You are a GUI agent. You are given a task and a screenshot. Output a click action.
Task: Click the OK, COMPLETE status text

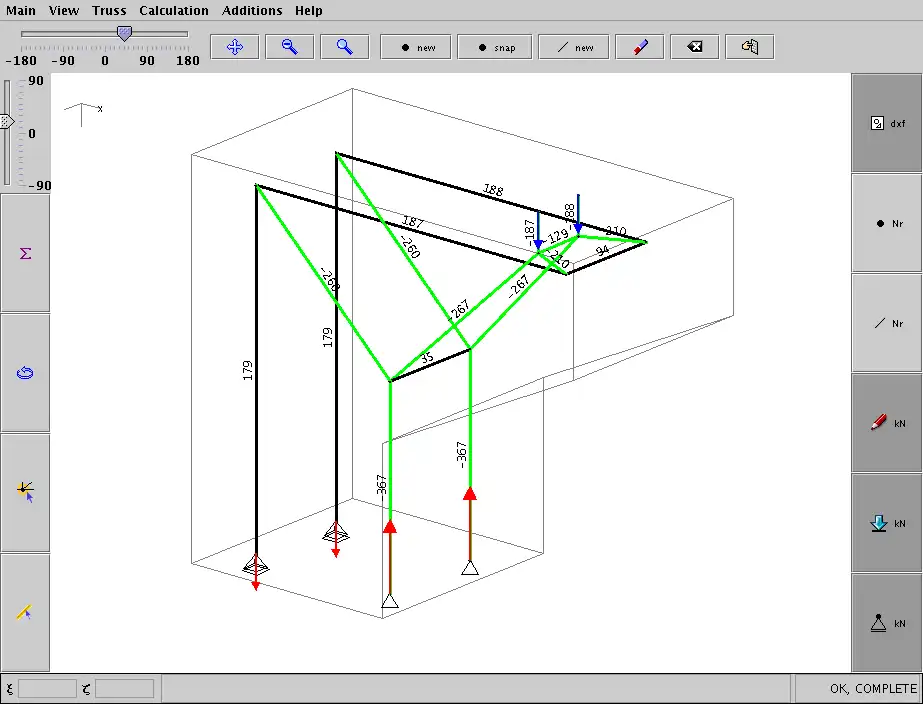(x=873, y=689)
